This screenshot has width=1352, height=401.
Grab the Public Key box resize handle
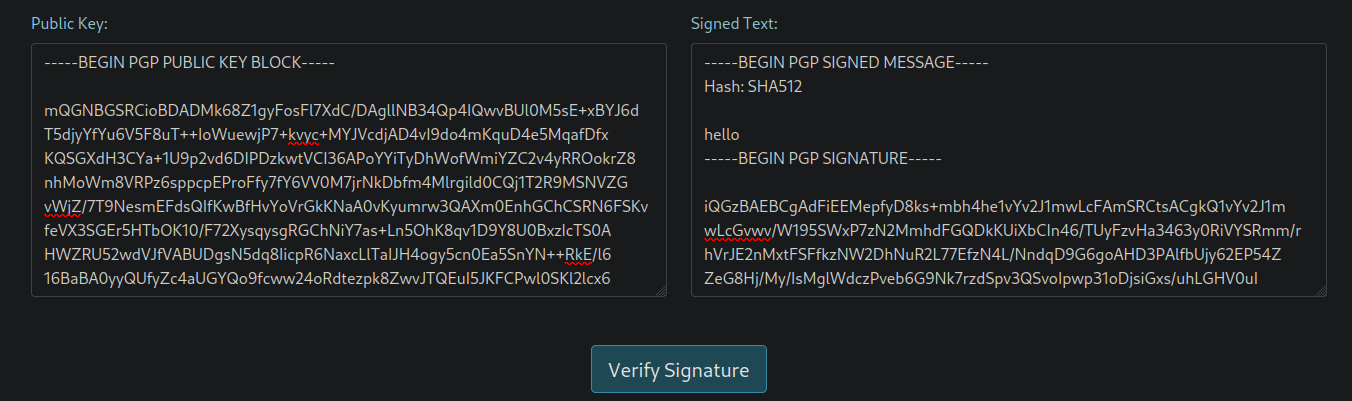point(660,290)
